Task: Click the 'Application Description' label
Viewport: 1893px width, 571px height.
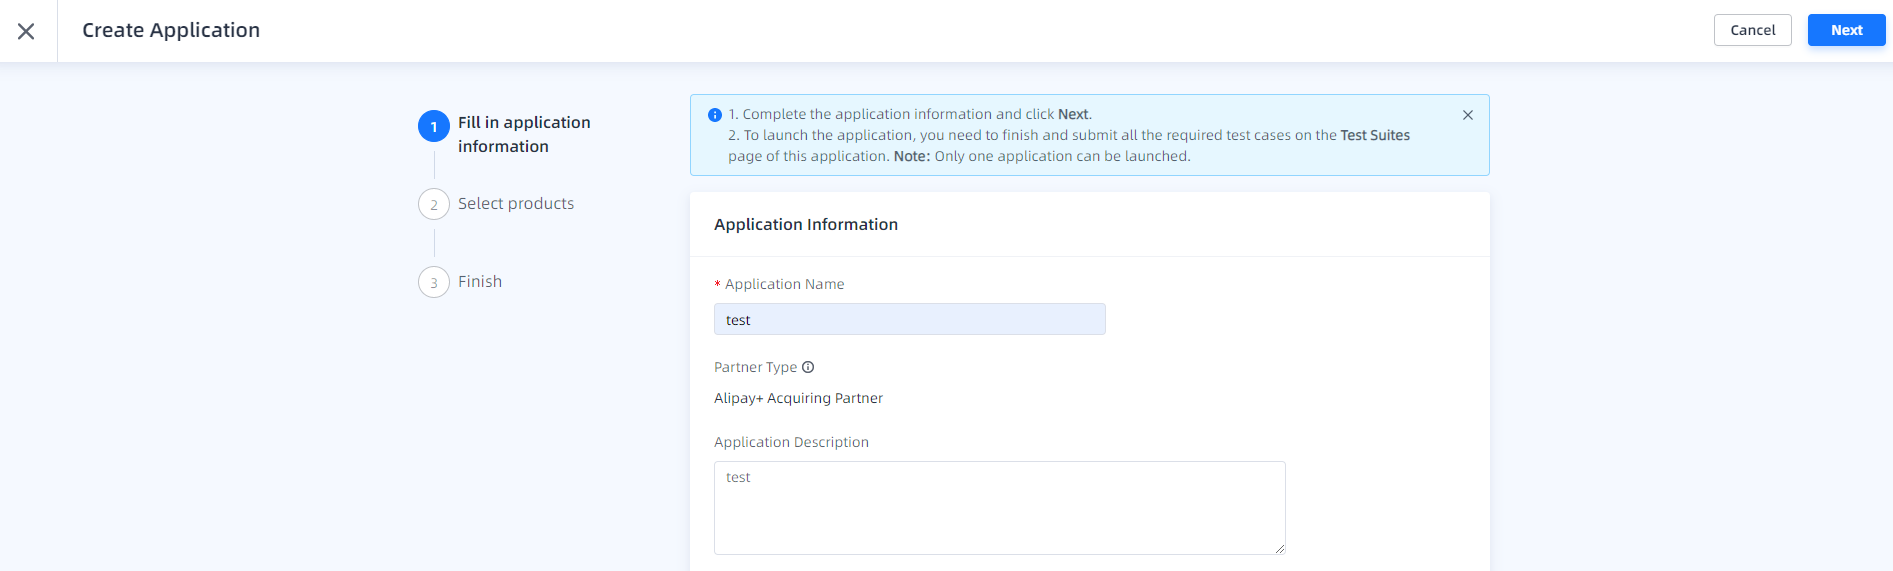Action: (791, 442)
